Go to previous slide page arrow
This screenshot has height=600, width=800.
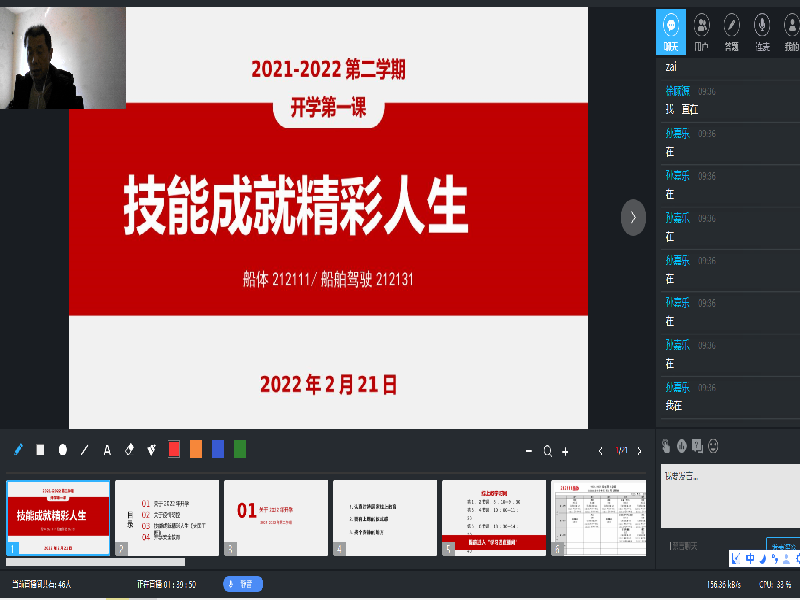point(600,451)
